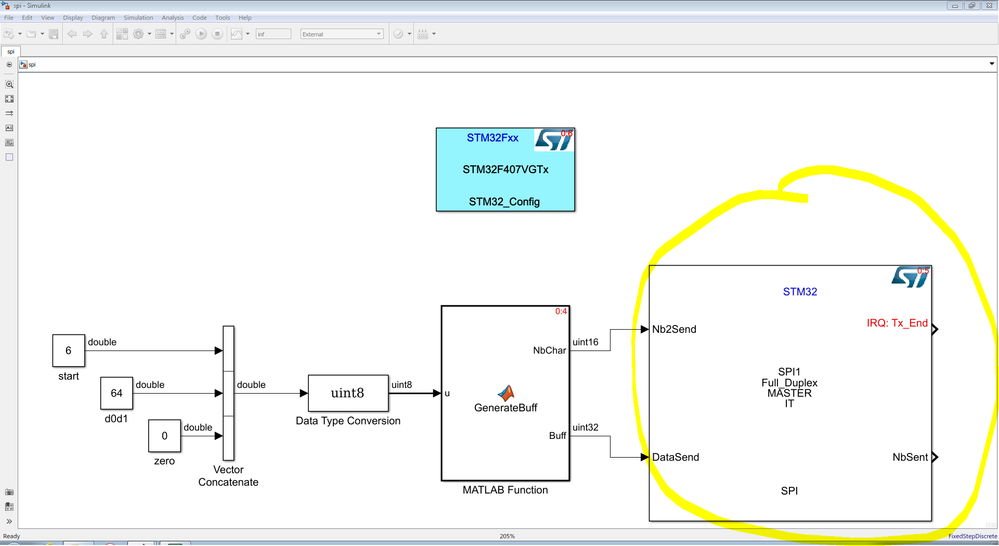Click the simulation stop time field
Screen dimensions: 999x546
[x=273, y=34]
